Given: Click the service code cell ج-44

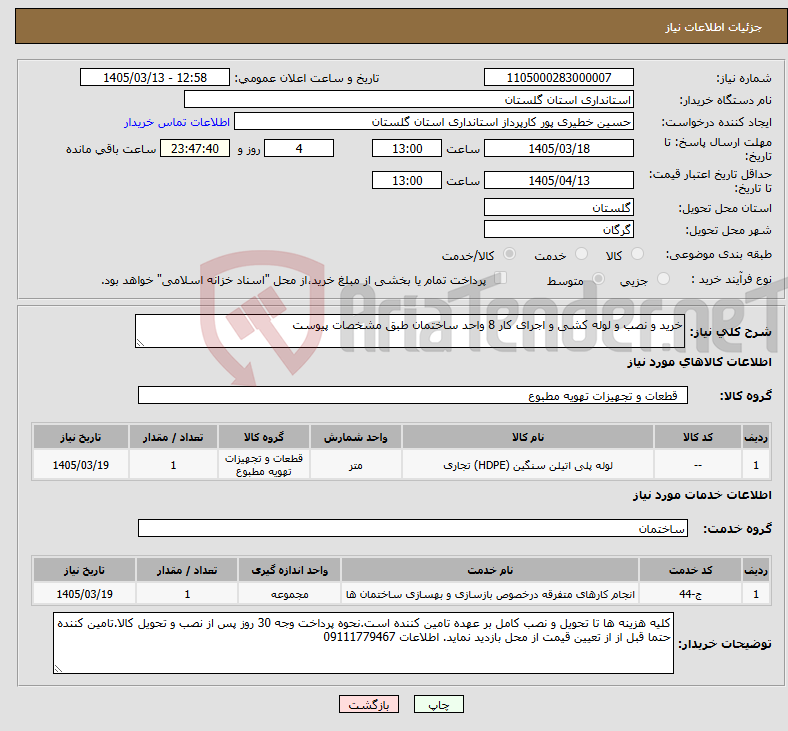Looking at the screenshot, I should coord(691,594).
